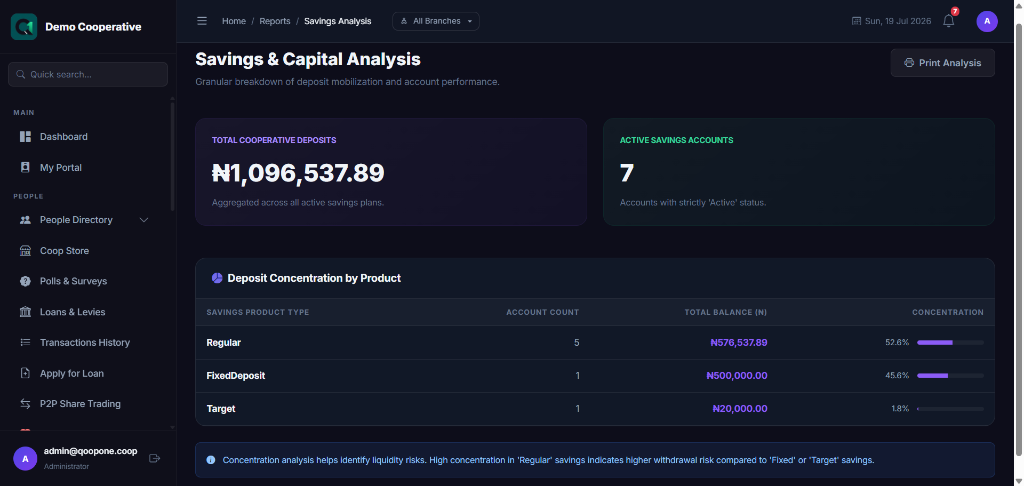Click the ₦500,000.00 balance cell
Screen dimensions: 1024x486
[x=737, y=376]
